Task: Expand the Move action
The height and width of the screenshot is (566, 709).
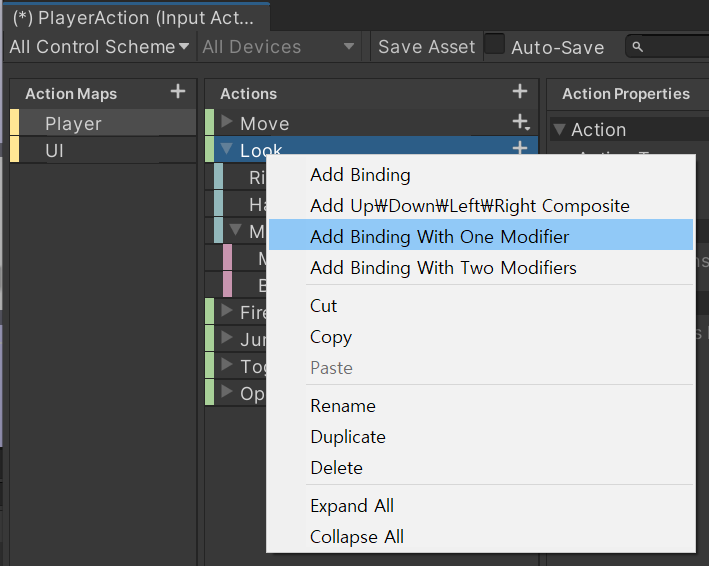Action: coord(227,123)
